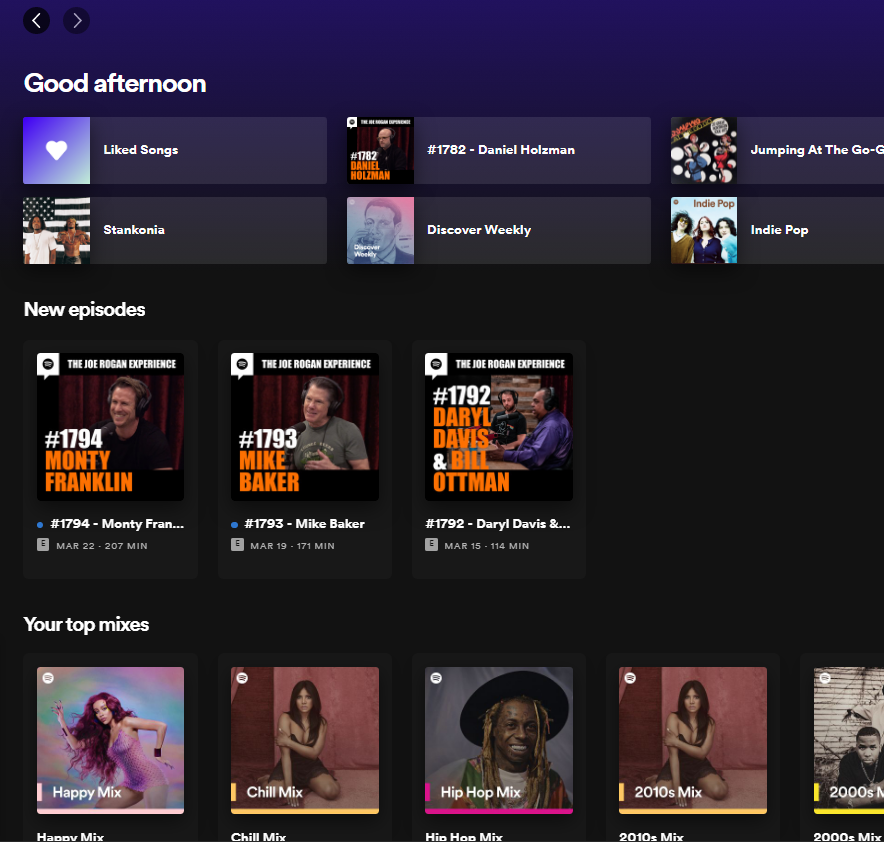Open the Stankonia album shortcut
The width and height of the screenshot is (884, 842).
pos(175,231)
